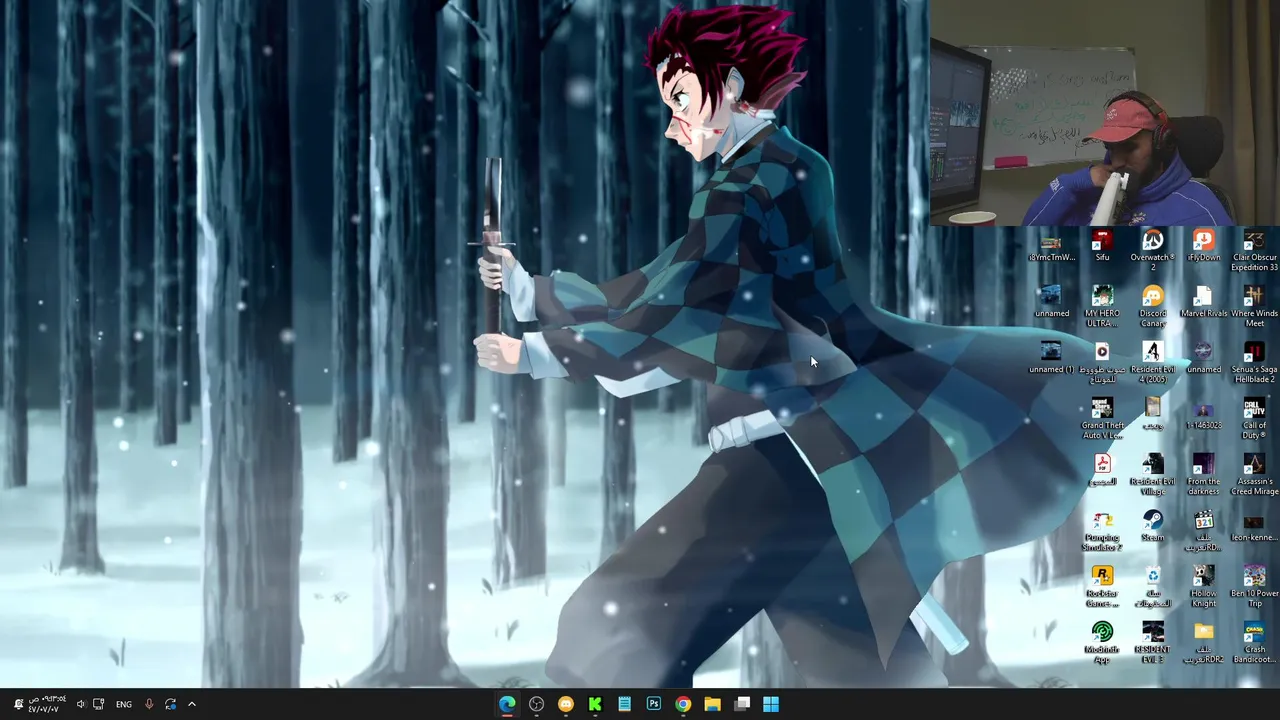Select the Marvel Rivals shortcut
This screenshot has height=720, width=1280.
pyautogui.click(x=1203, y=303)
